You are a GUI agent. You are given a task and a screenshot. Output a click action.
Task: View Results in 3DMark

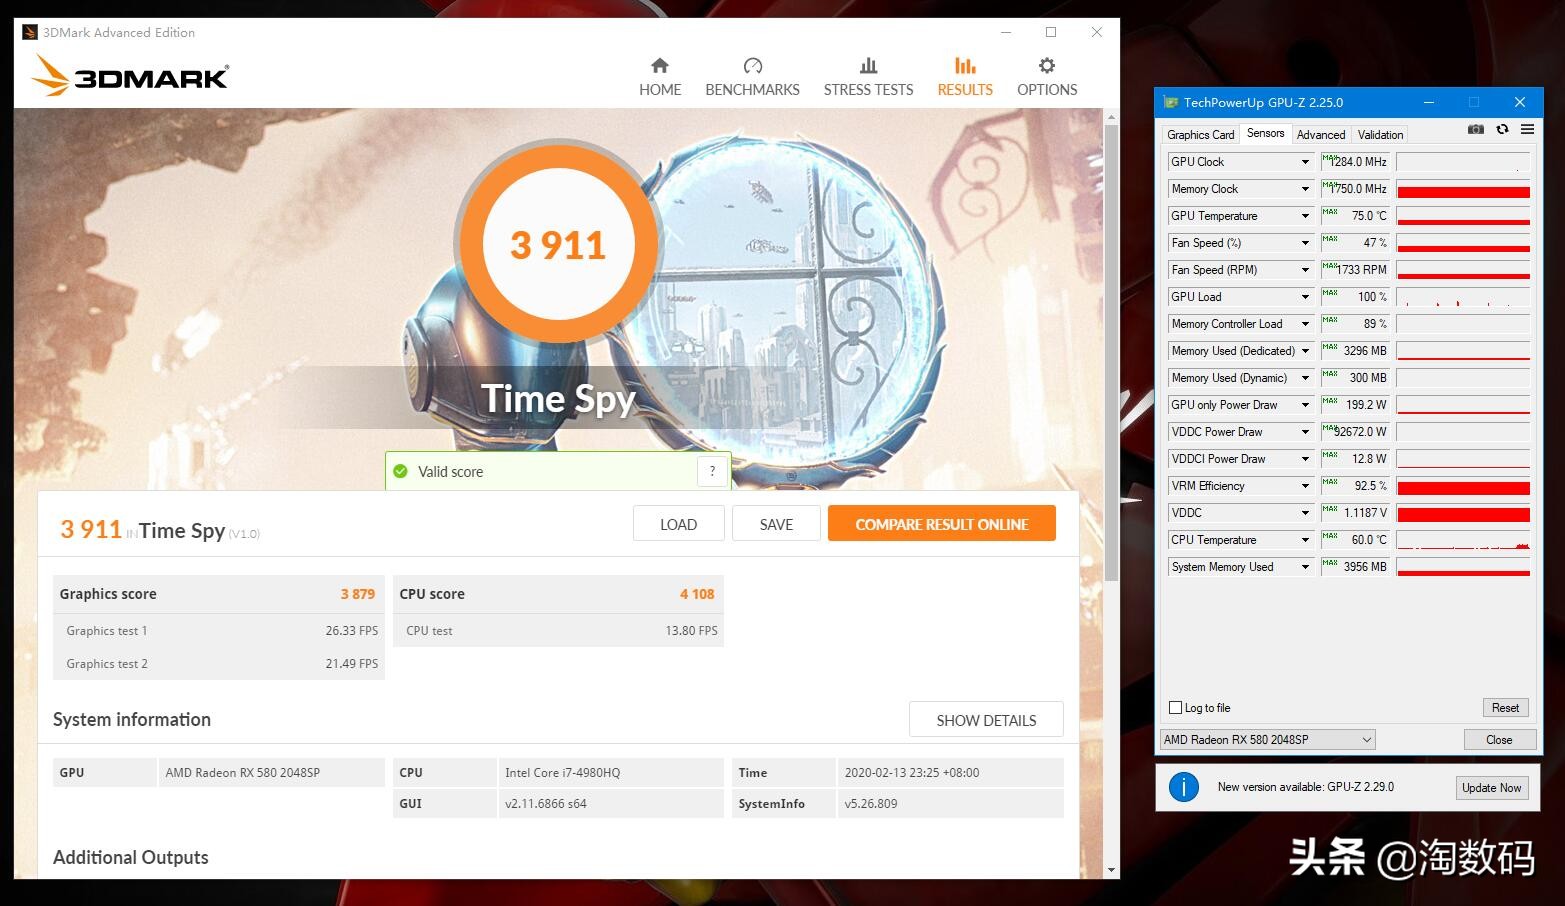[x=963, y=75]
